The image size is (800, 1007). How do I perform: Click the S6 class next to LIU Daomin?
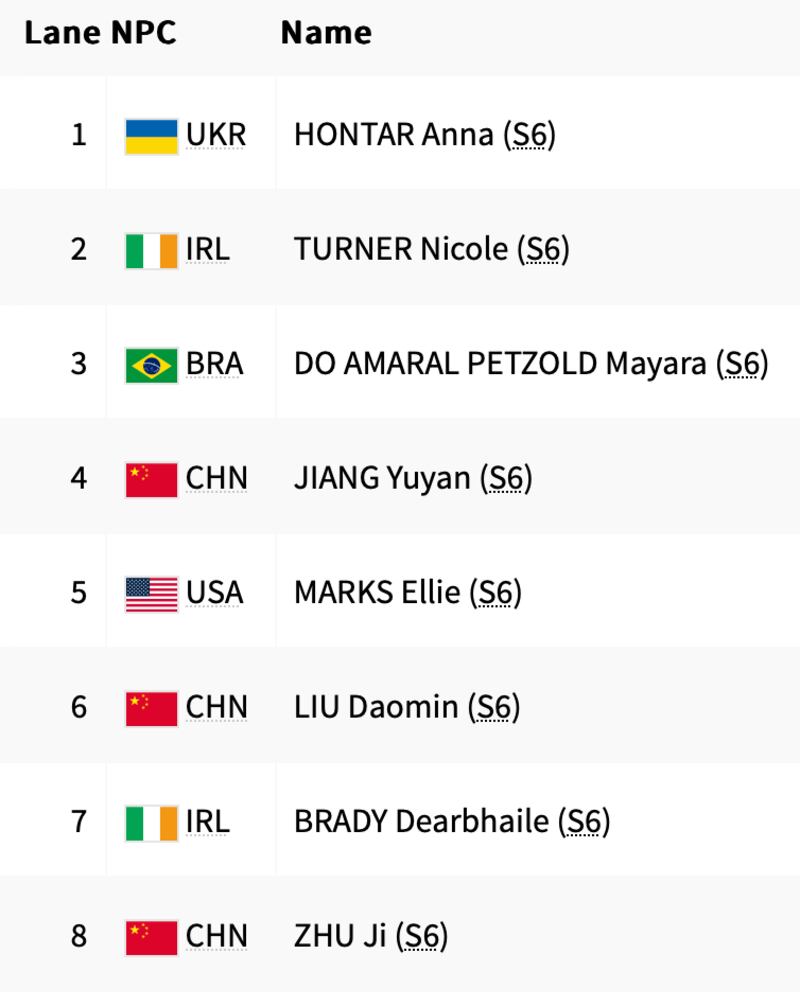[x=494, y=708]
